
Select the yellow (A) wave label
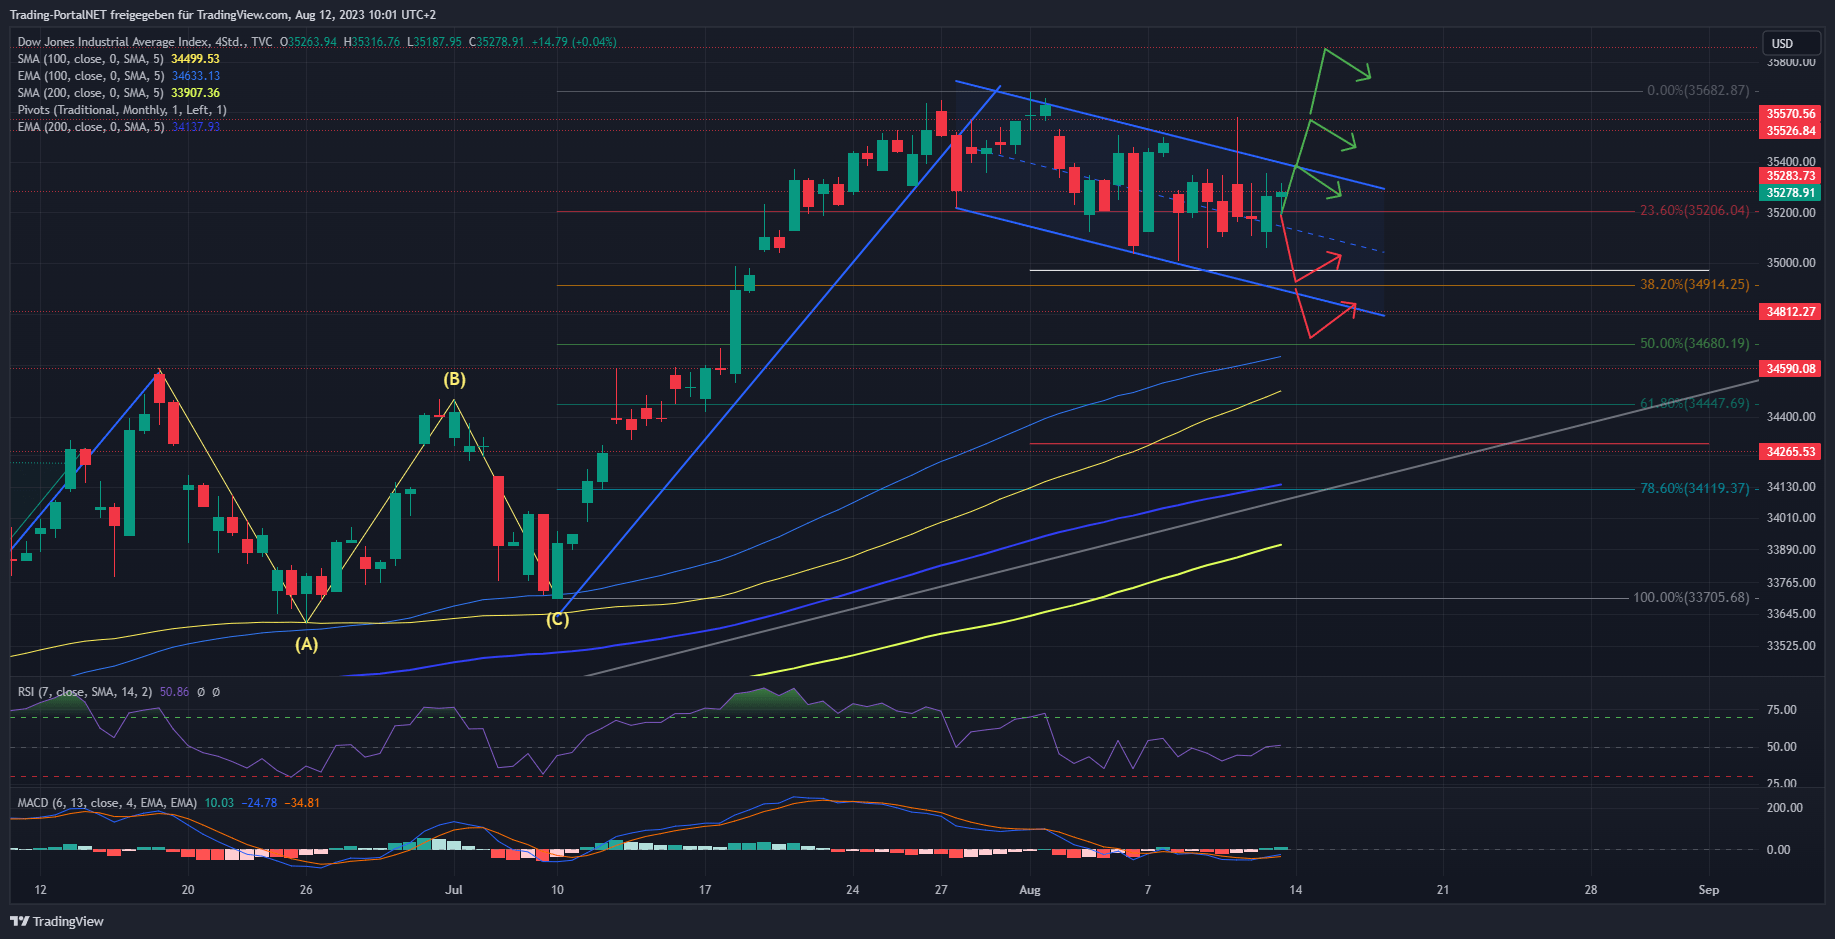[306, 645]
